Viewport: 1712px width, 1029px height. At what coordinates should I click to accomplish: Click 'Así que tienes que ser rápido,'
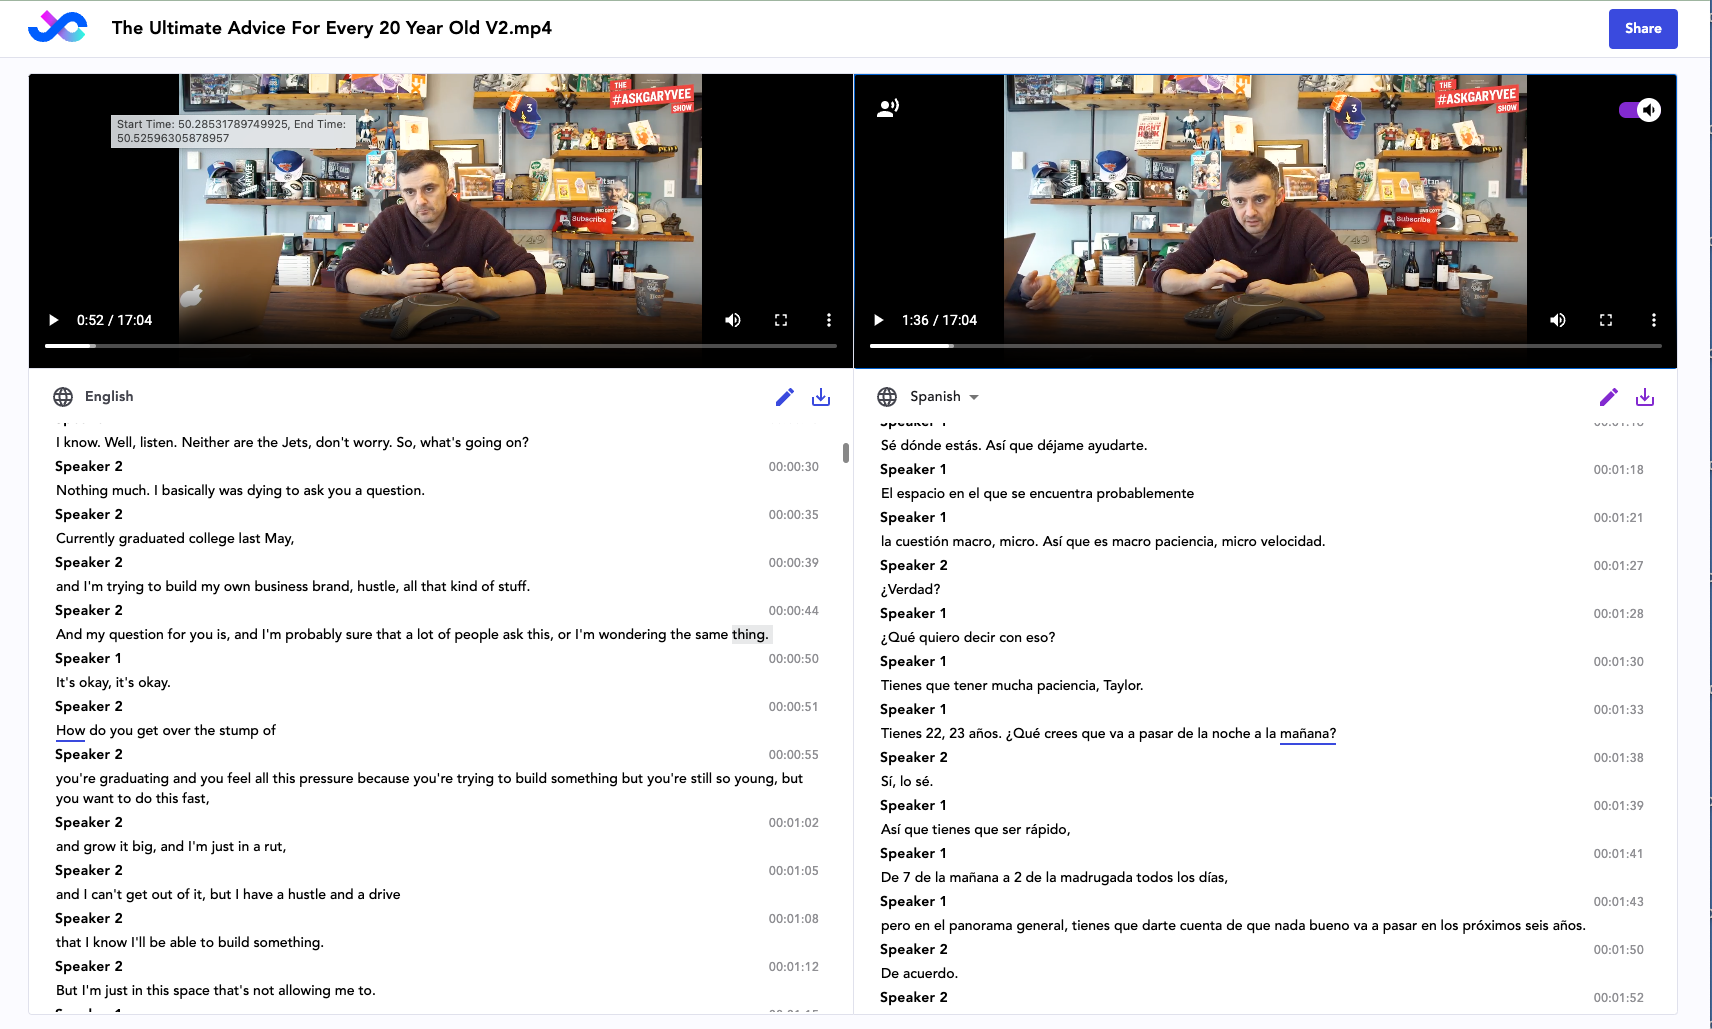(x=976, y=829)
